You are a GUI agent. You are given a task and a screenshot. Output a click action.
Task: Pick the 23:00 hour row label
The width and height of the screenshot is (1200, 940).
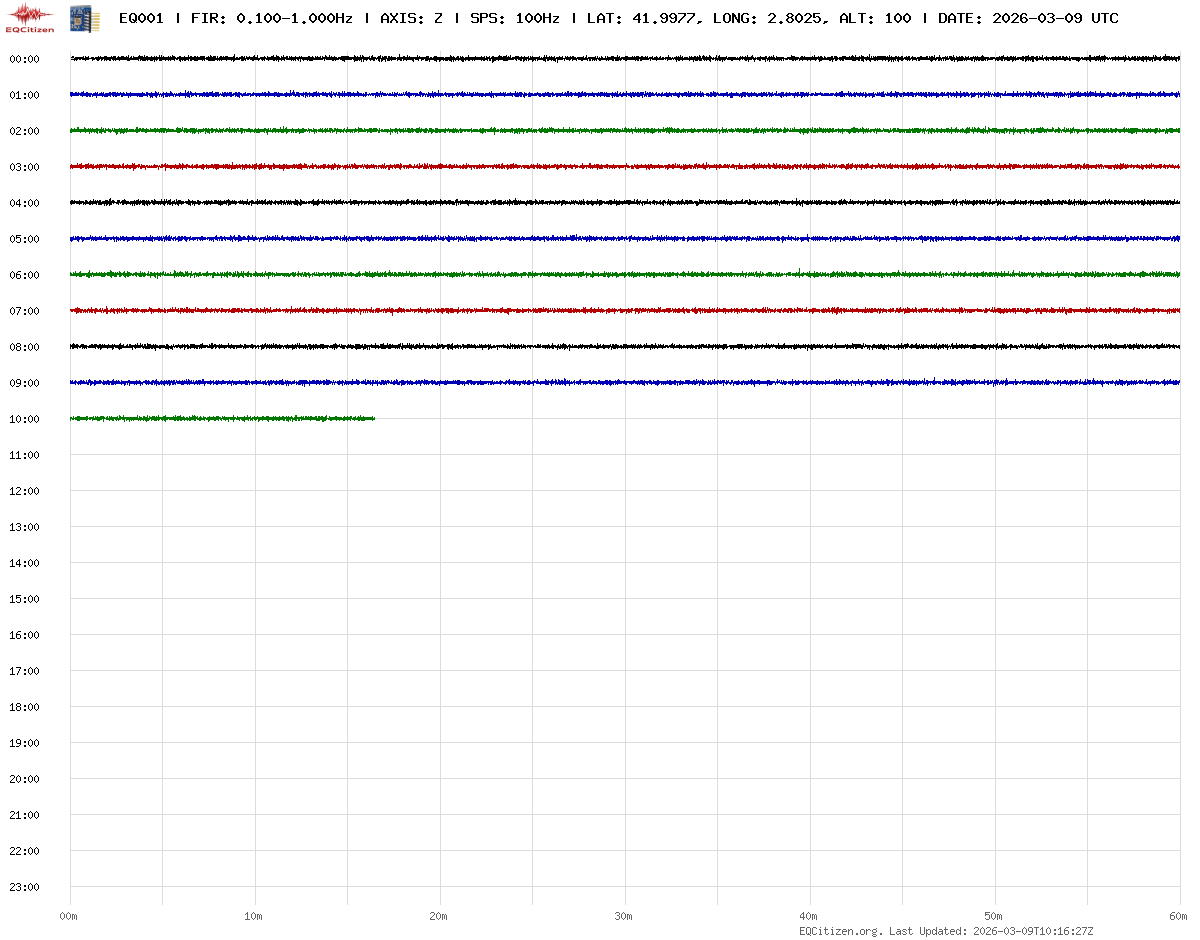[x=24, y=887]
